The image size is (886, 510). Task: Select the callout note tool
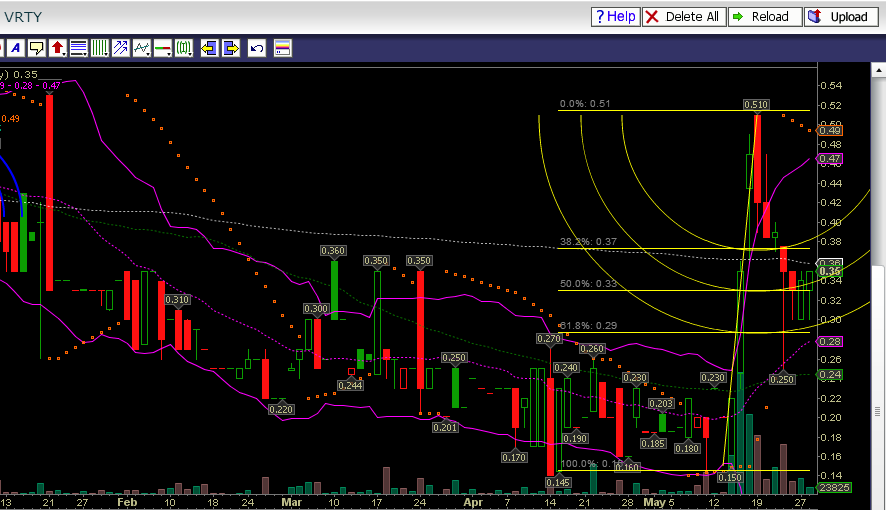tap(37, 49)
